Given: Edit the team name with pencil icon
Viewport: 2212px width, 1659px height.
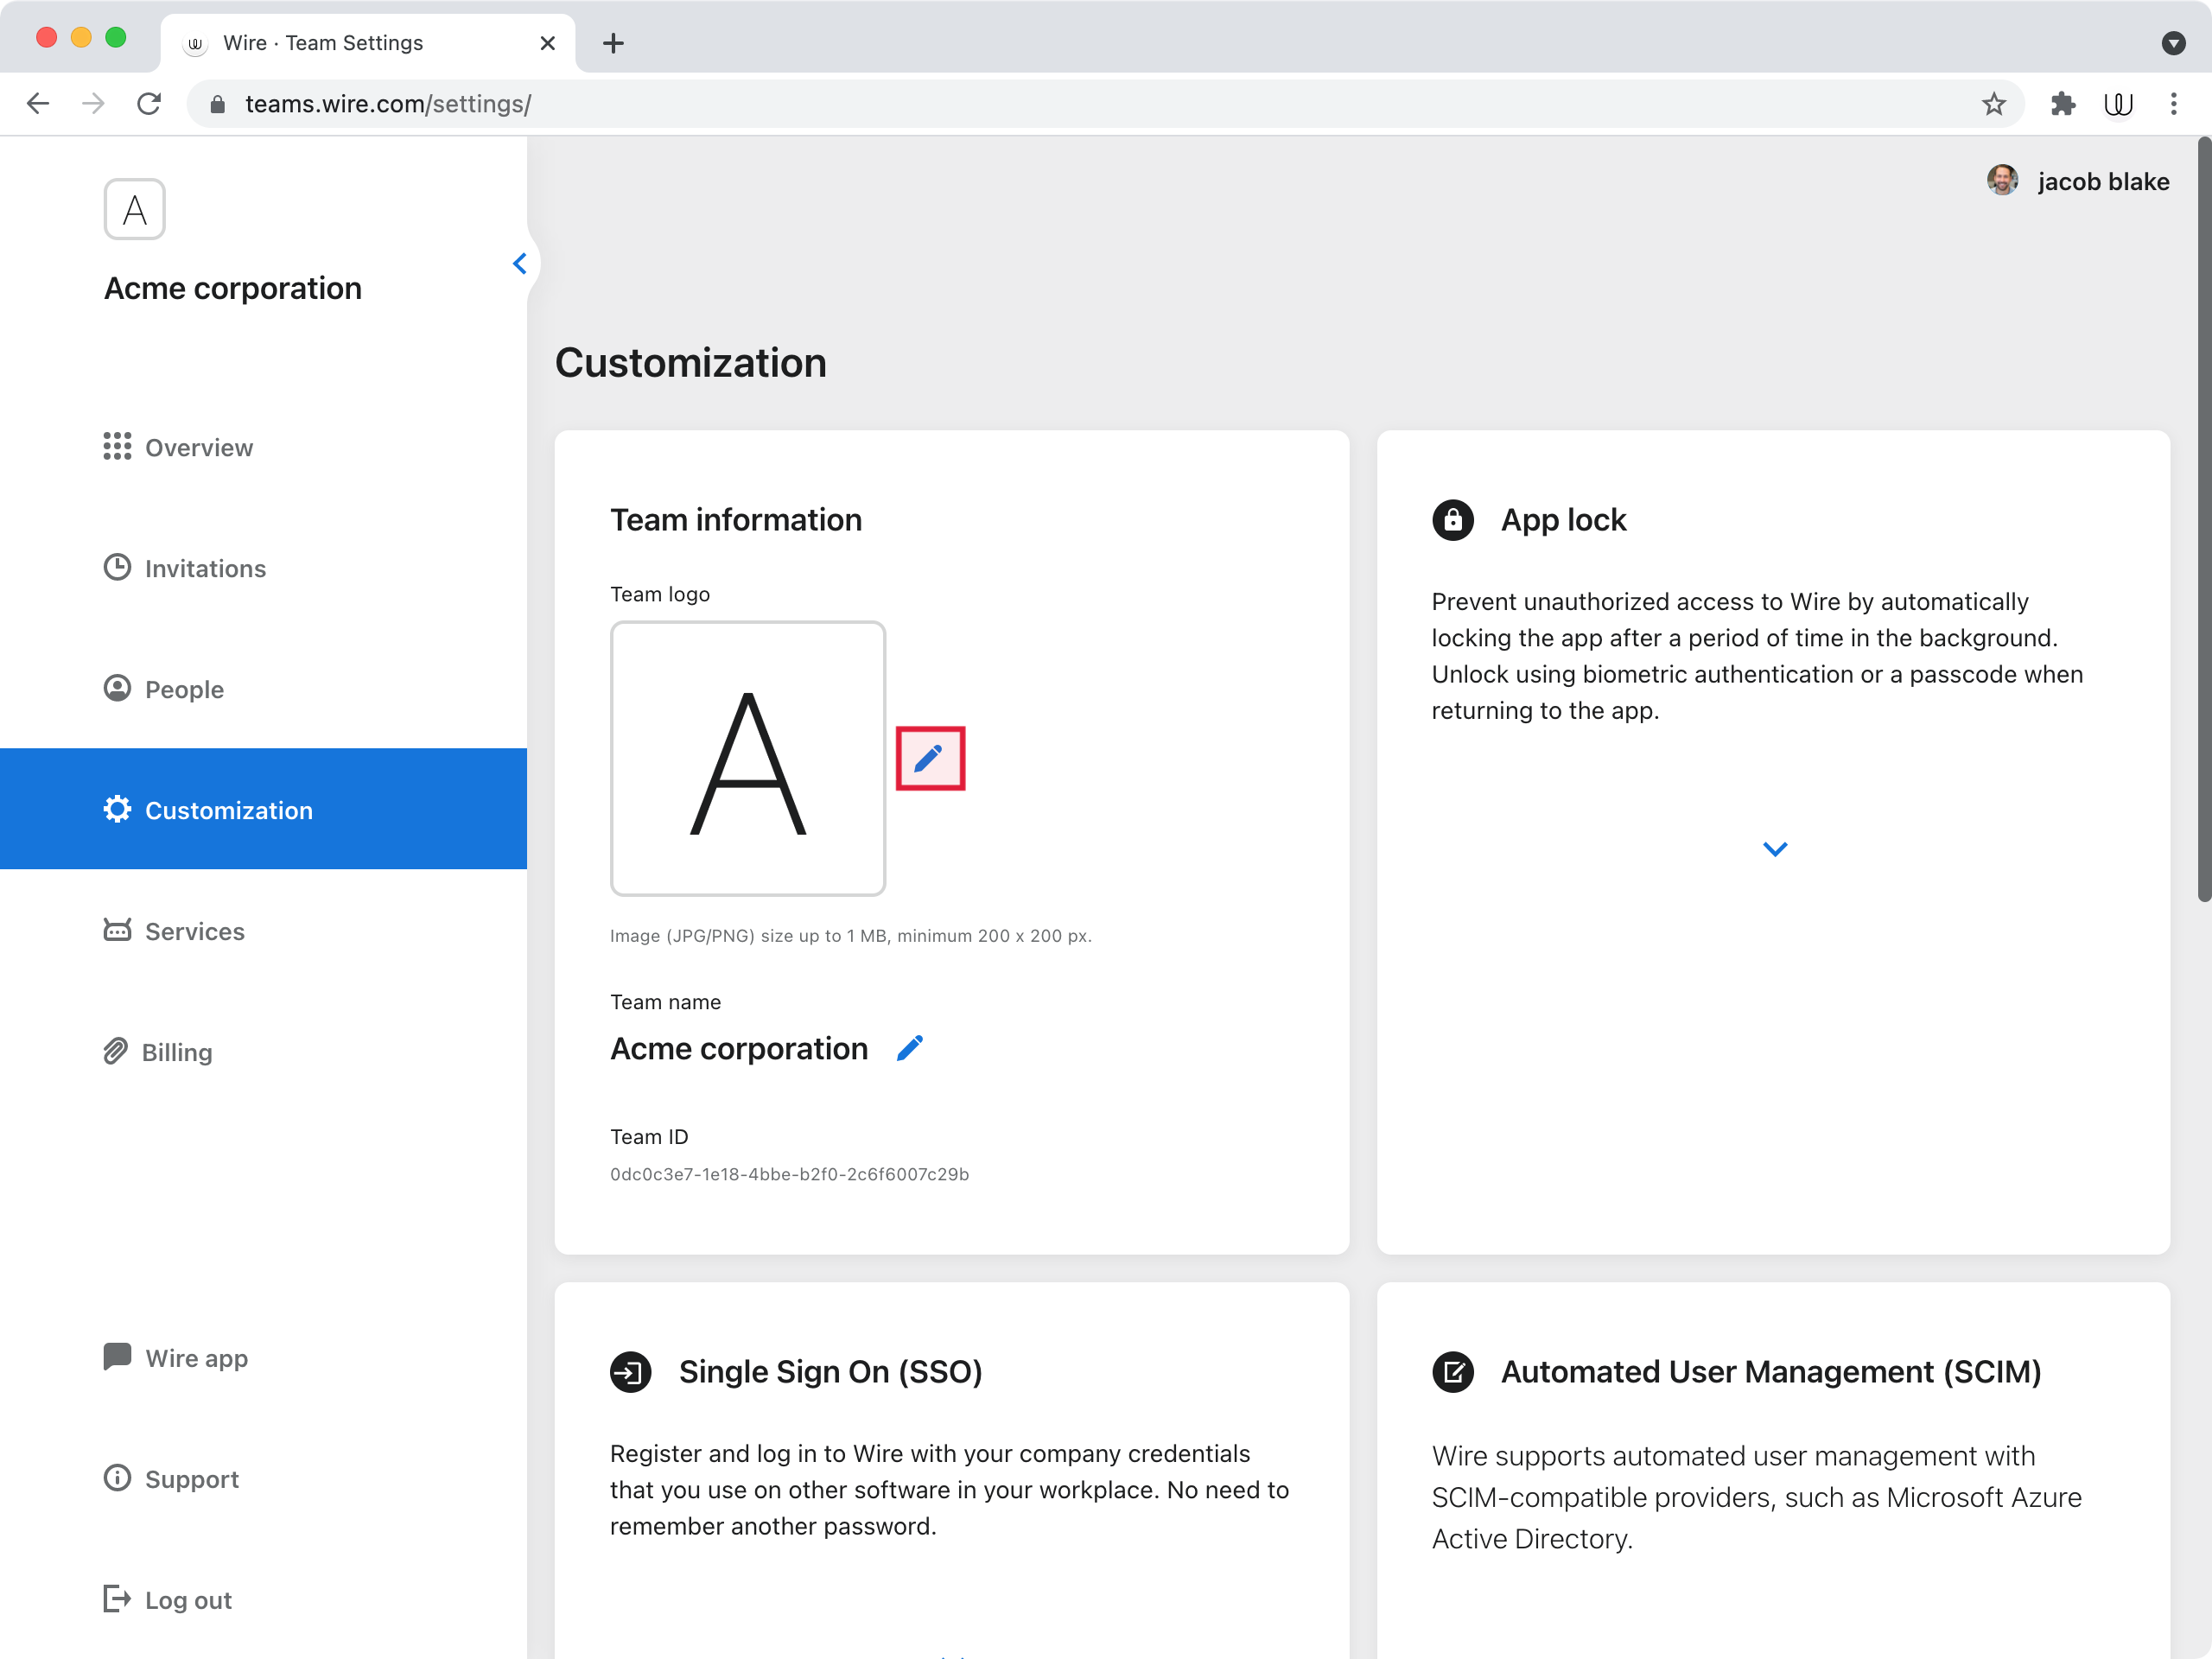Looking at the screenshot, I should click(909, 1048).
